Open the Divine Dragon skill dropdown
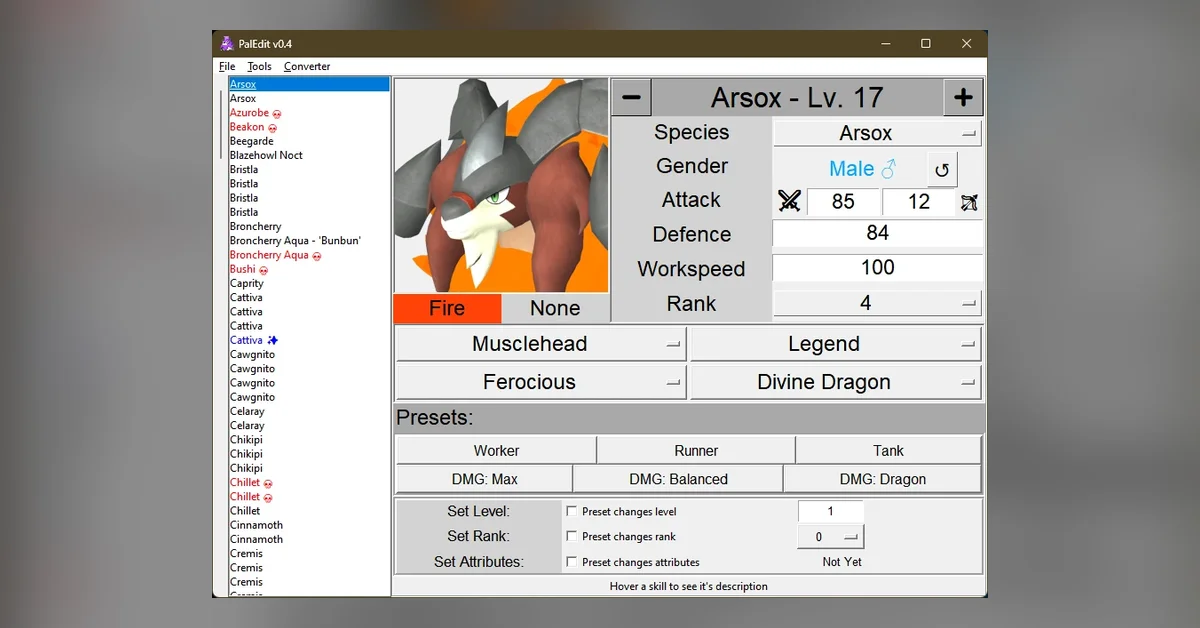 tap(835, 382)
